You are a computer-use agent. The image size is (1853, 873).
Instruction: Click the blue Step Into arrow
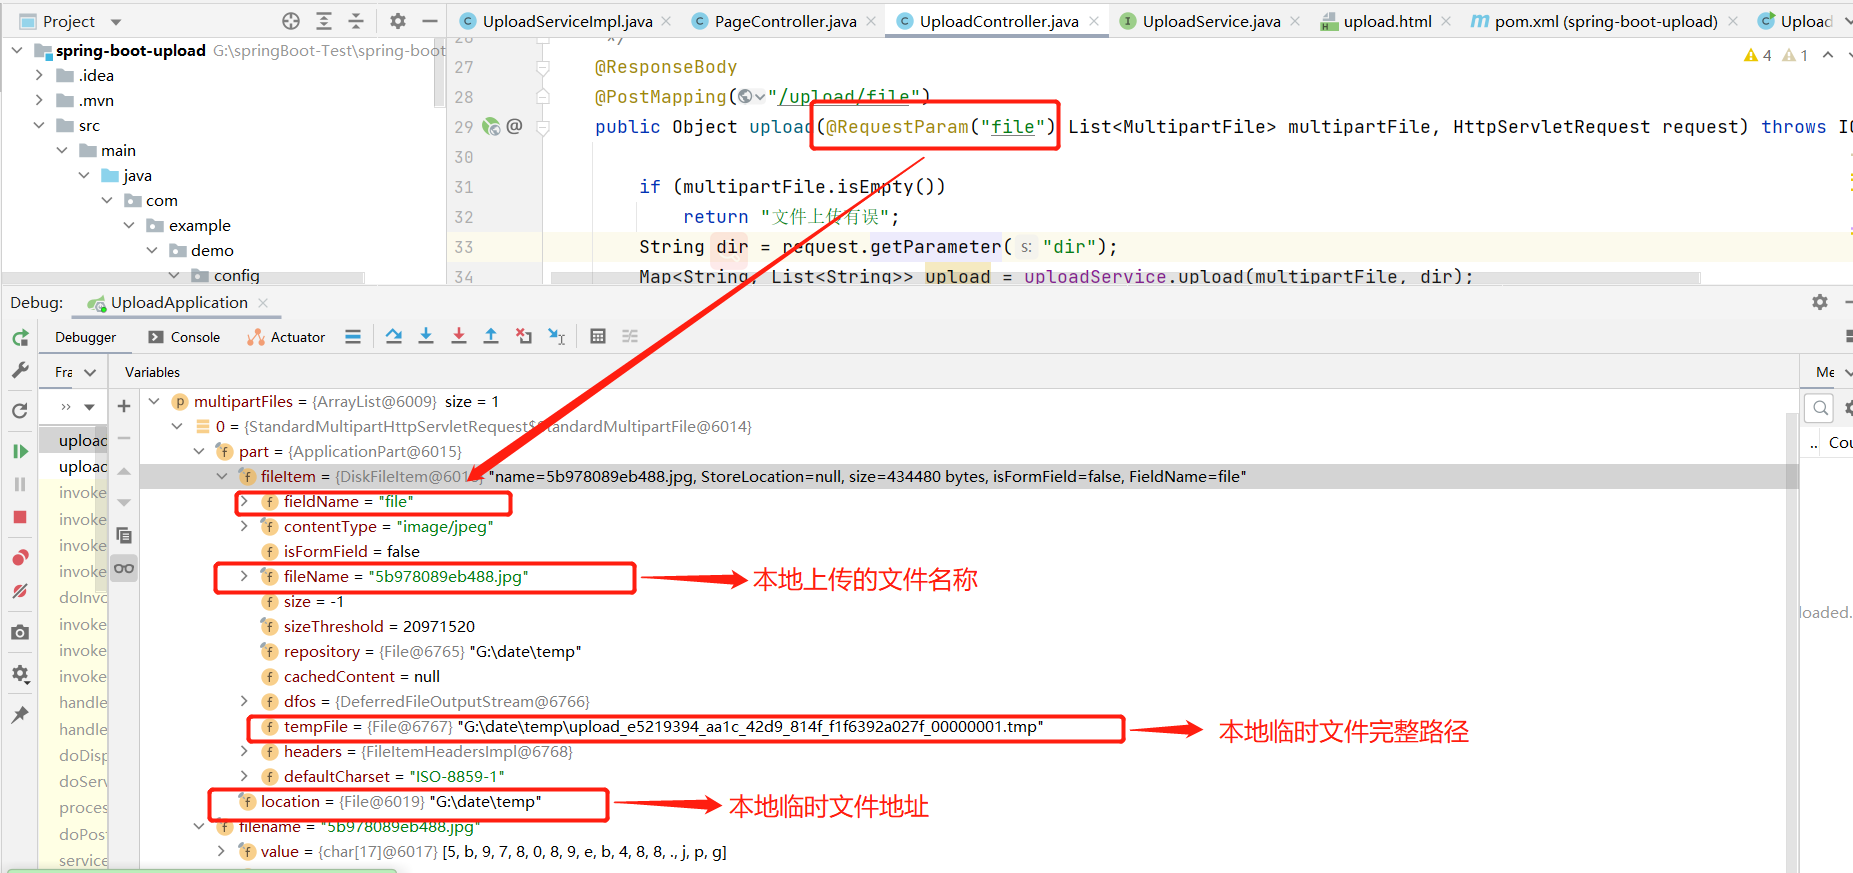426,337
